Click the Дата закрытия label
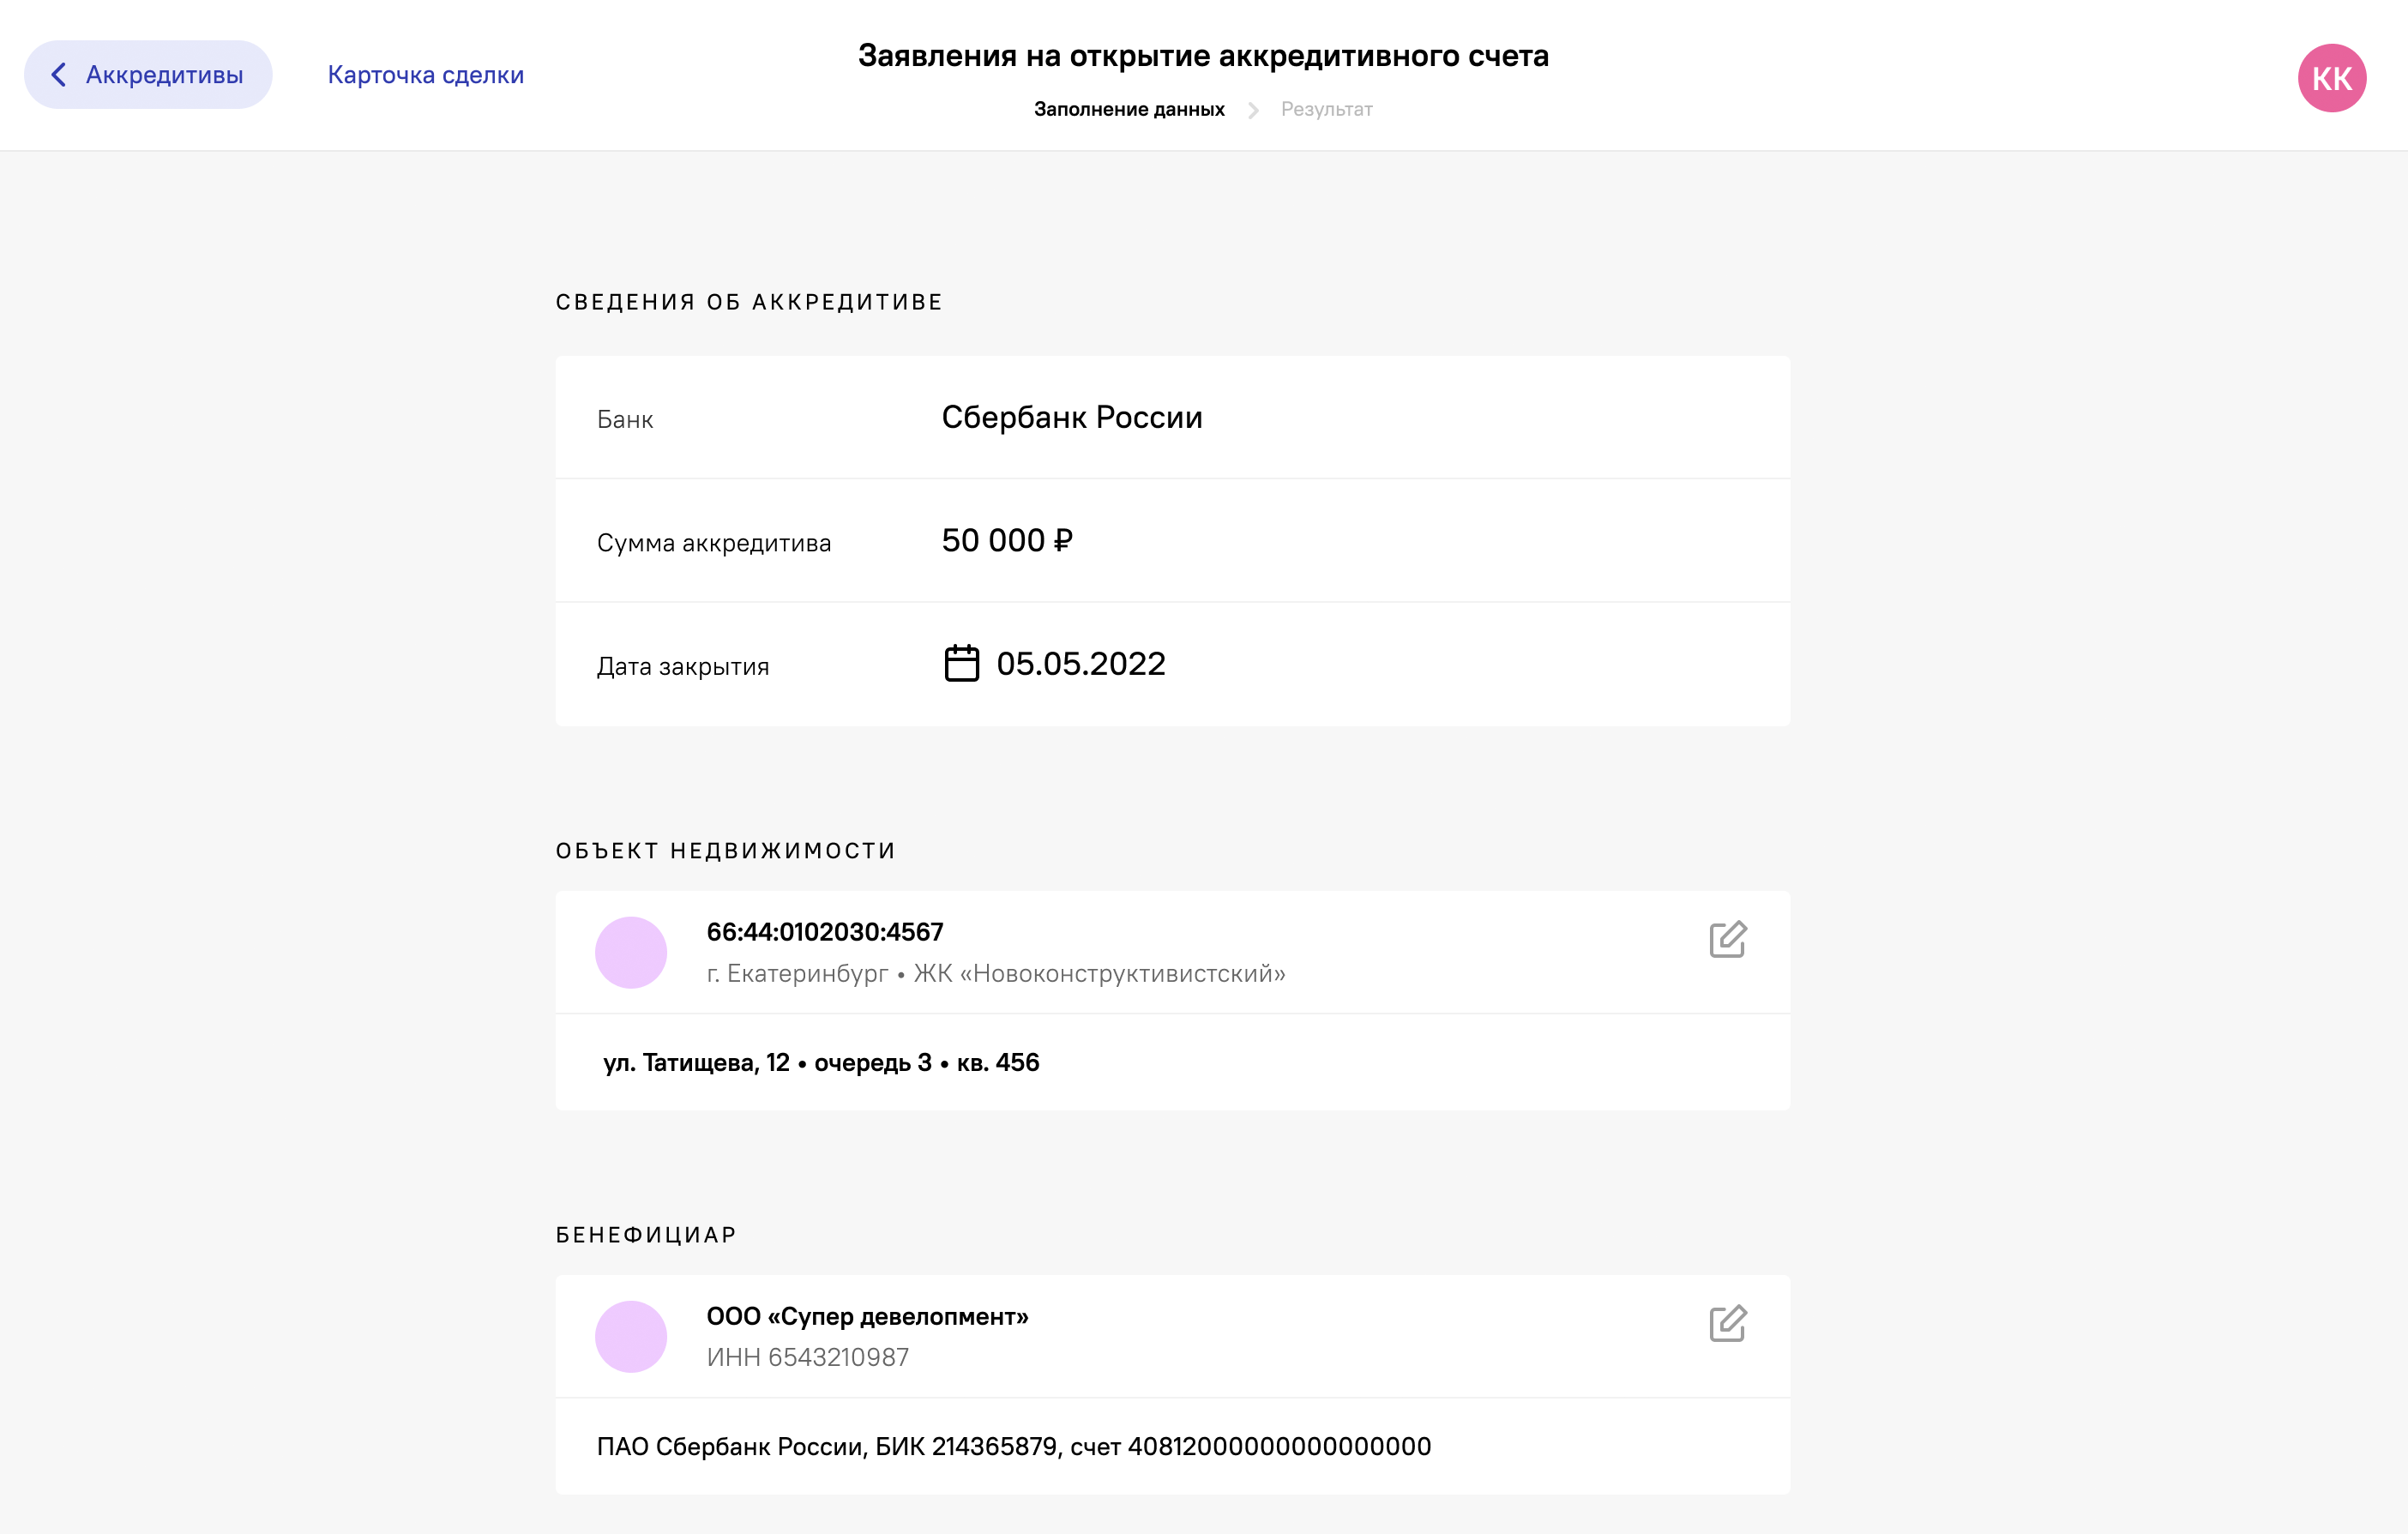Screen dimensions: 2408x1534 tap(682, 667)
